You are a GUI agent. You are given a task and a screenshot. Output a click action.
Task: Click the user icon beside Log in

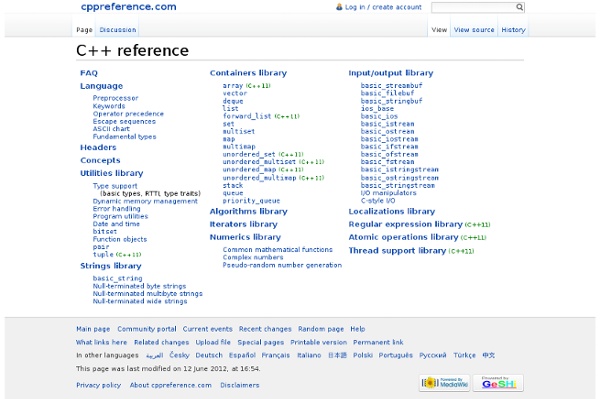(339, 7)
